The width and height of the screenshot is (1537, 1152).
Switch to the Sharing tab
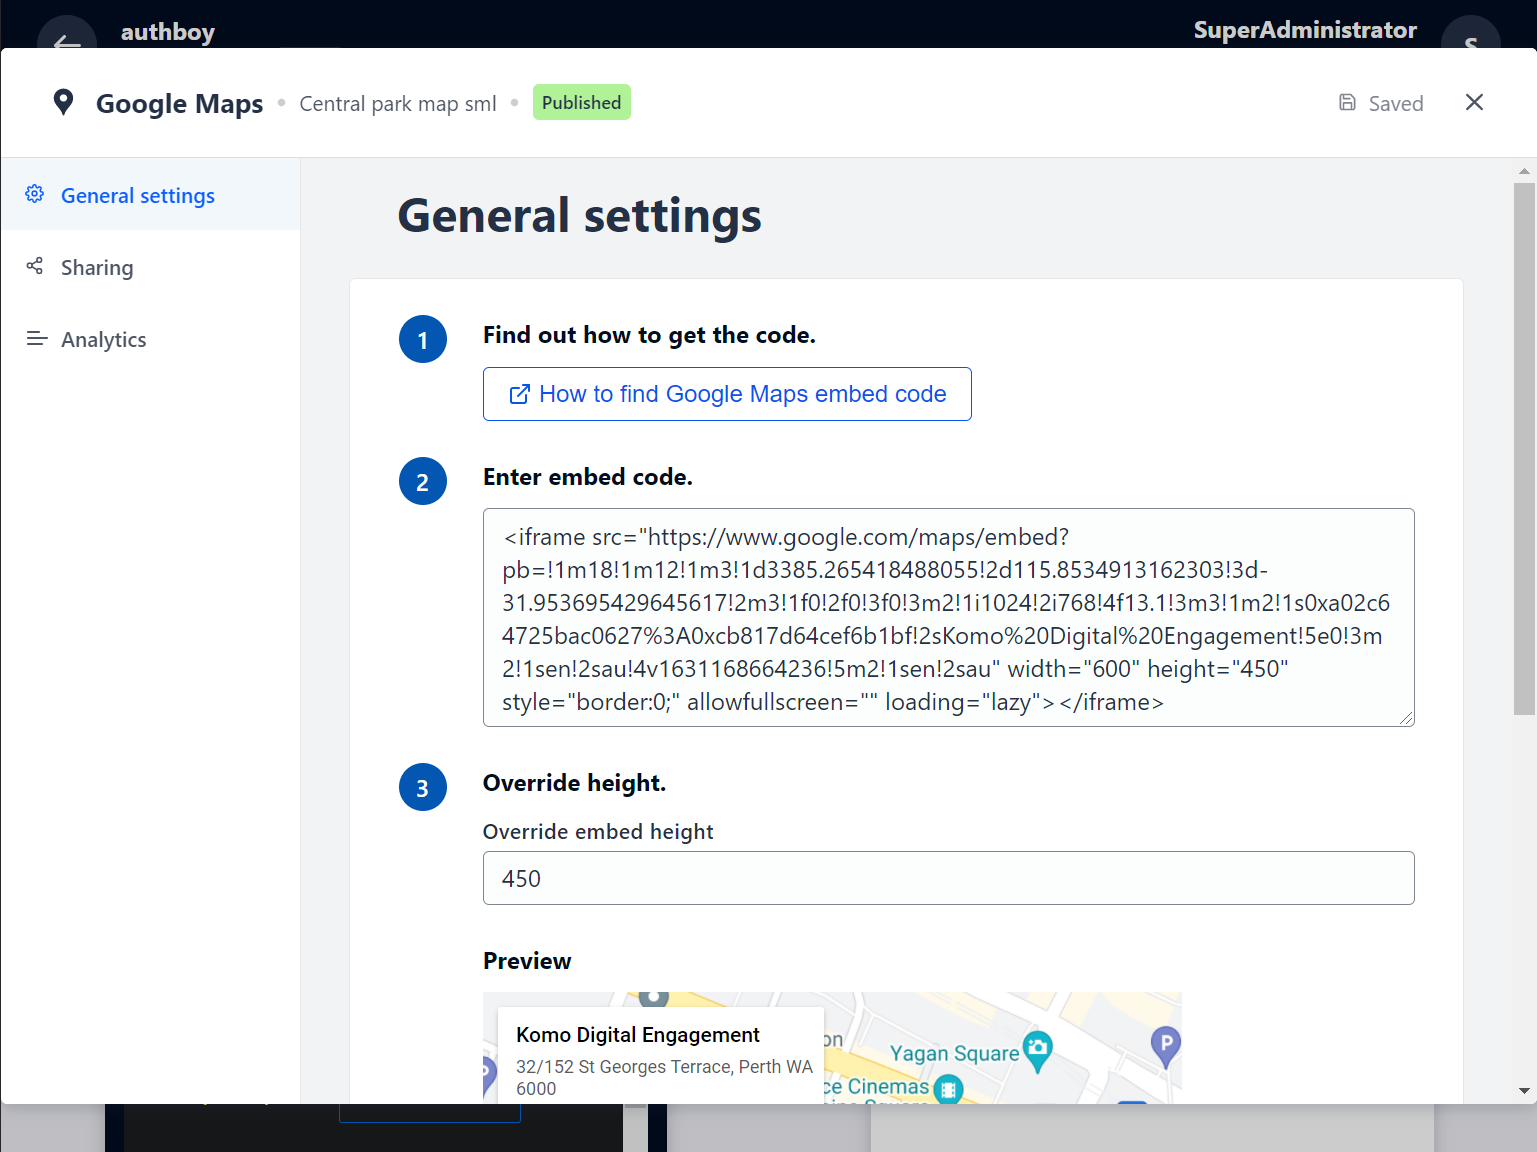(x=96, y=267)
